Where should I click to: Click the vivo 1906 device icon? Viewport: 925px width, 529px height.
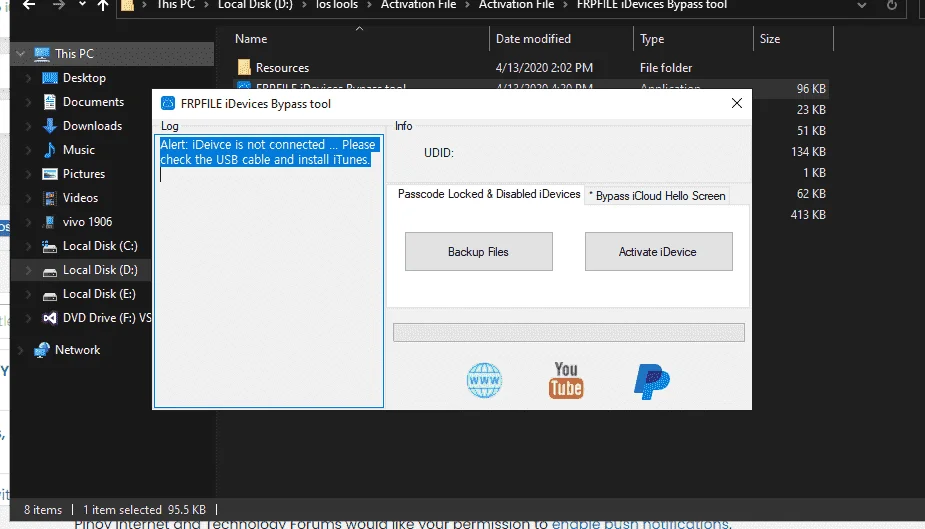pyautogui.click(x=50, y=222)
